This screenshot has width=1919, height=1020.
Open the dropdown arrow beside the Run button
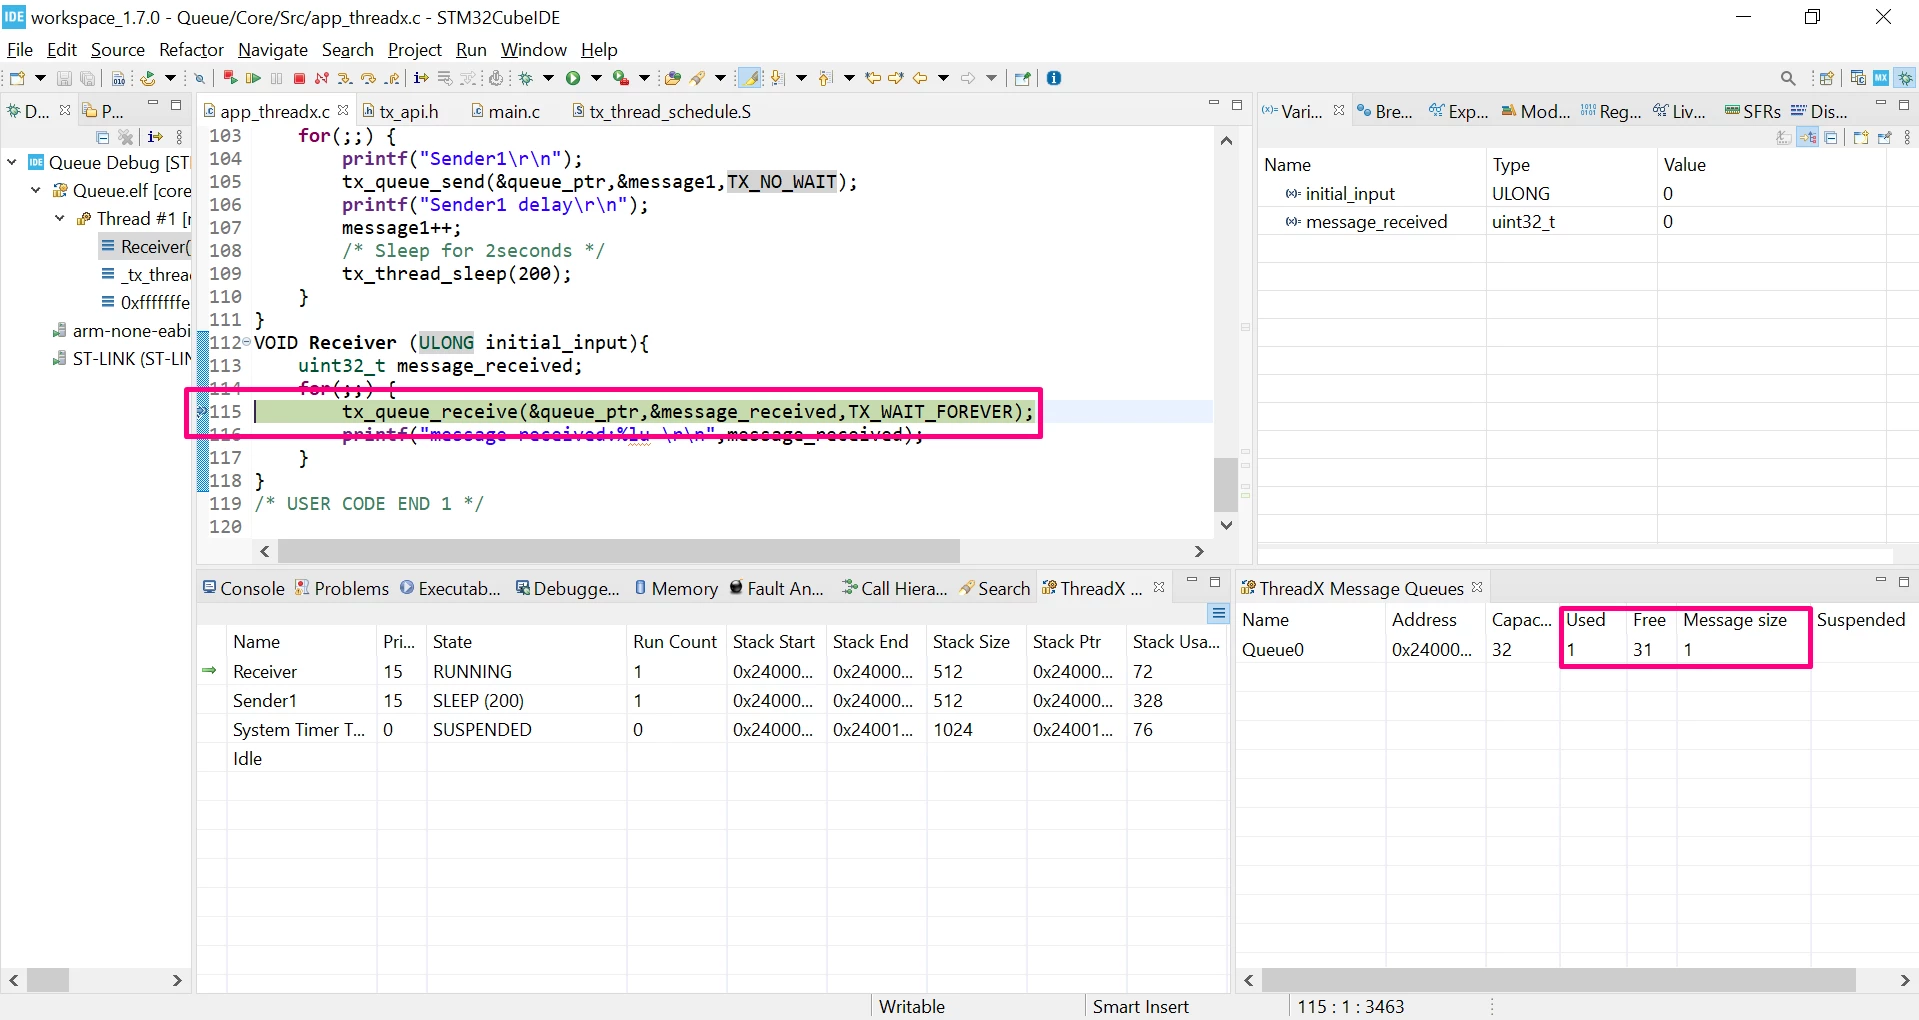[x=596, y=78]
